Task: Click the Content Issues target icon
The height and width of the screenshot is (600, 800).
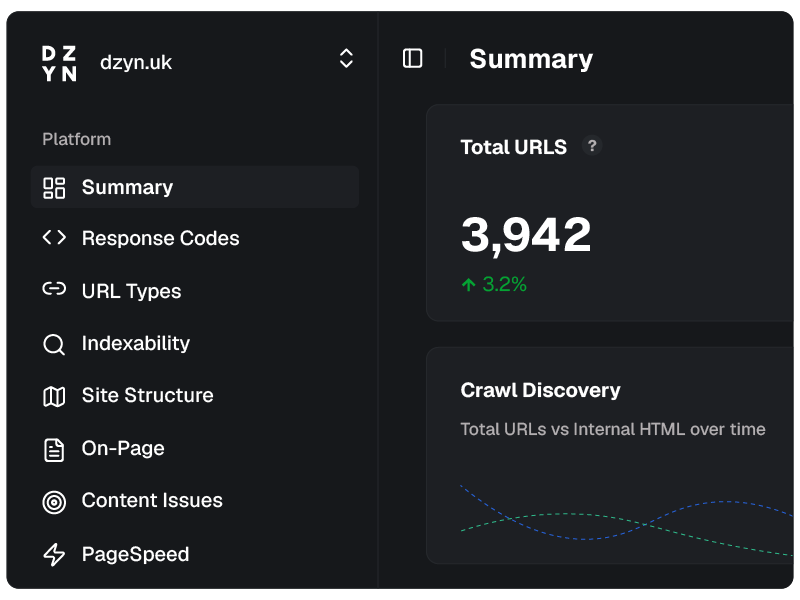Action: [54, 501]
